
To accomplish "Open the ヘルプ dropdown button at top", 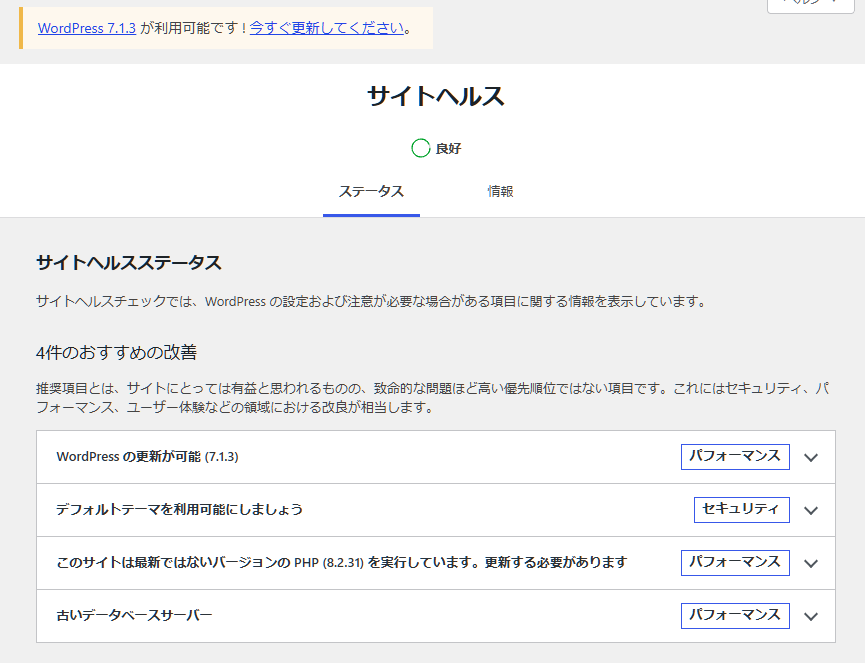I will click(x=810, y=4).
